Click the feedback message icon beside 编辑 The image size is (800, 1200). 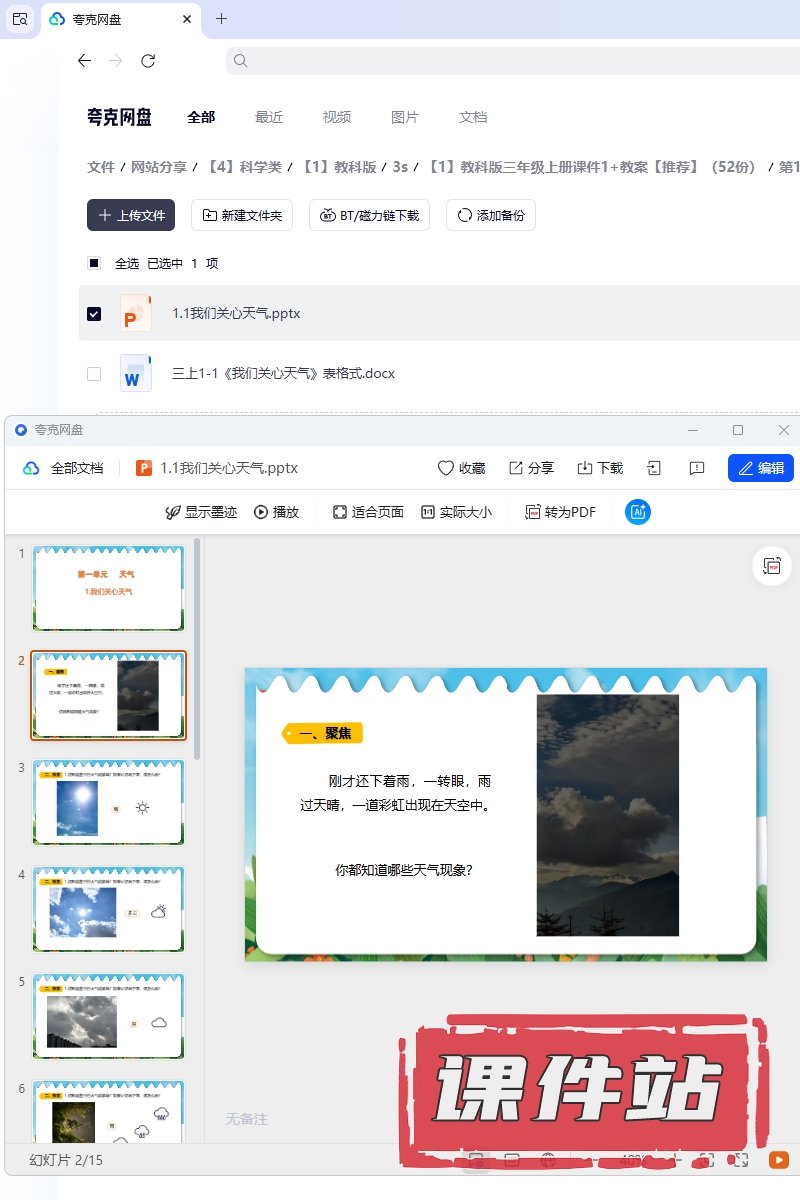click(x=697, y=468)
